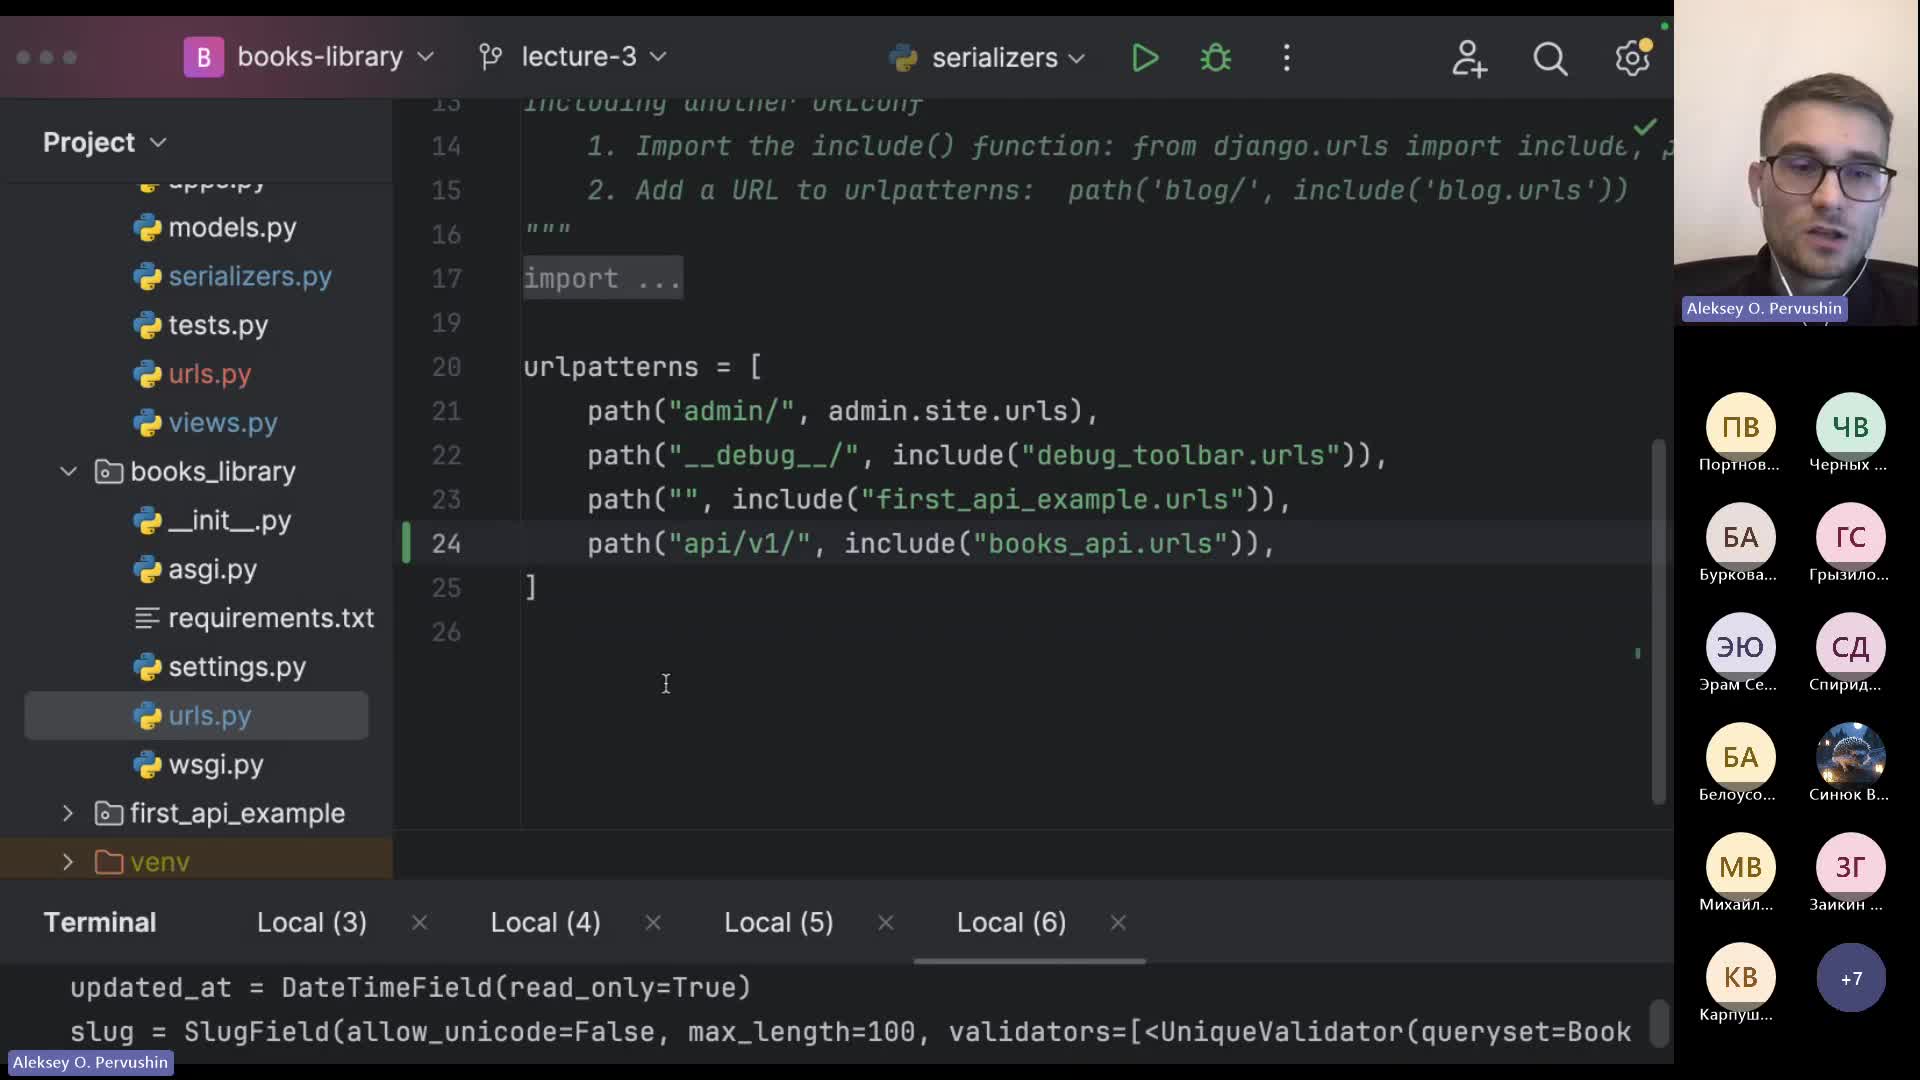Select participant avatar СД
The height and width of the screenshot is (1080, 1920).
(1850, 647)
